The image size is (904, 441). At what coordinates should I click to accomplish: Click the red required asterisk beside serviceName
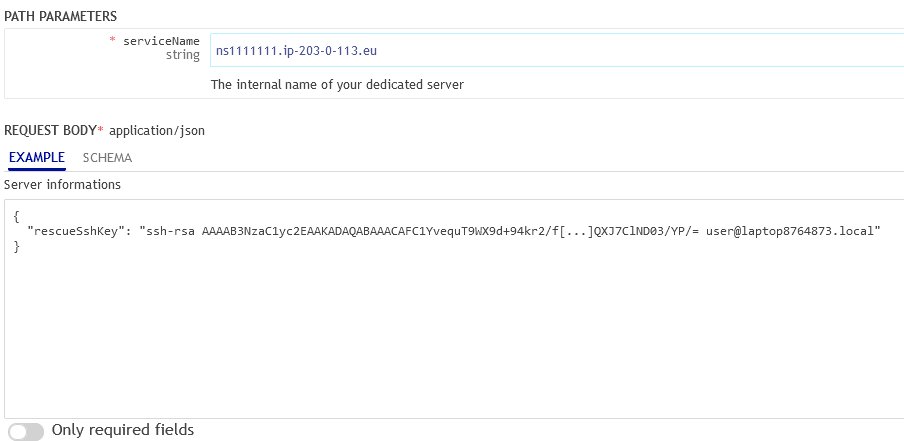pyautogui.click(x=113, y=42)
